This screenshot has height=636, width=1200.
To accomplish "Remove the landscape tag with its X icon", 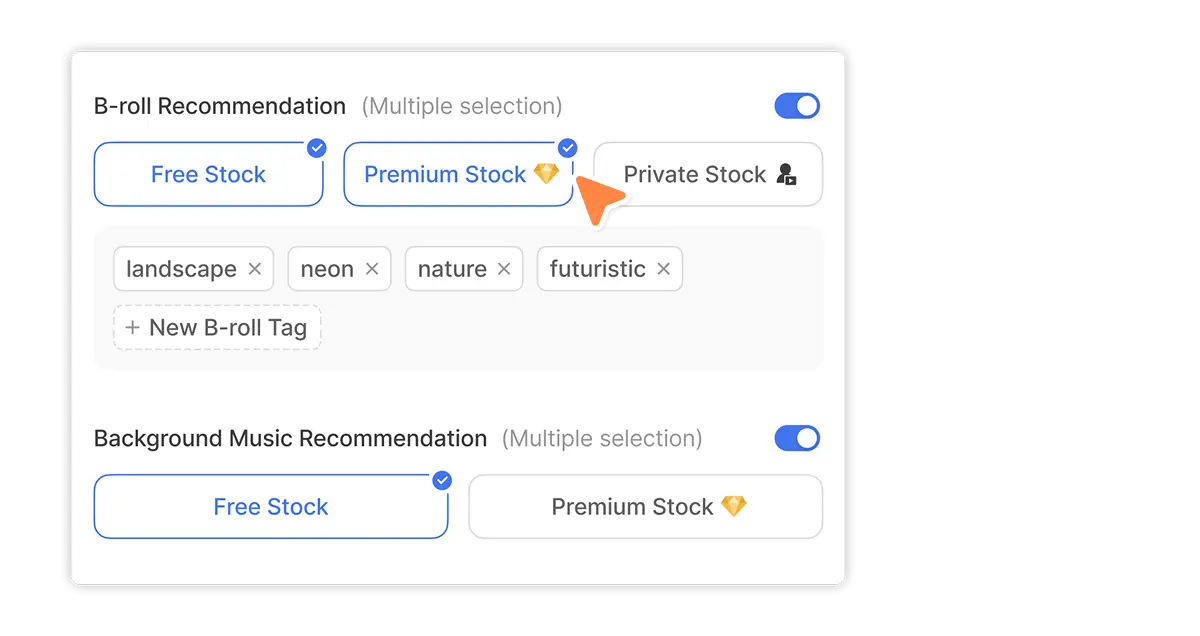I will point(254,269).
